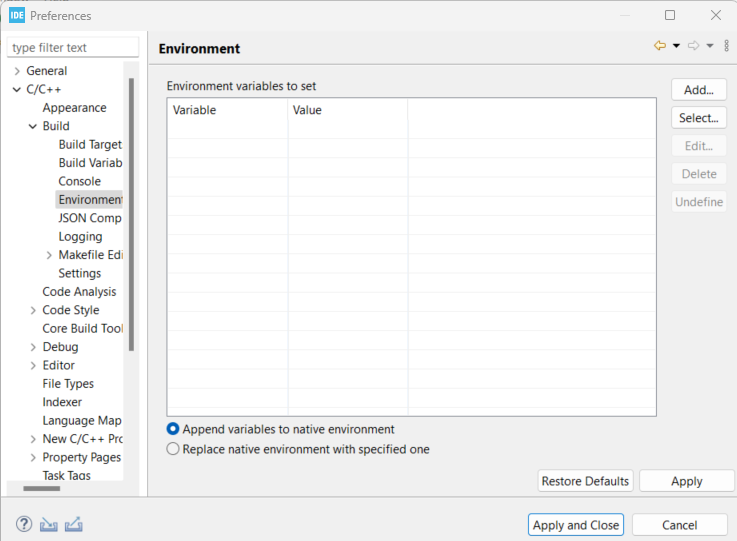Collapse the Build tree node
Screen dimensions: 737x541
click(33, 126)
